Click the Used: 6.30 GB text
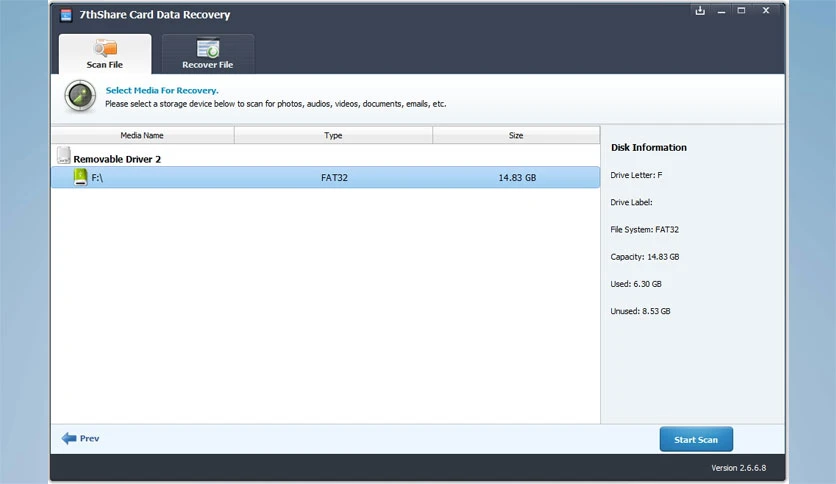Screen dimensions: 836x484 click(x=636, y=284)
